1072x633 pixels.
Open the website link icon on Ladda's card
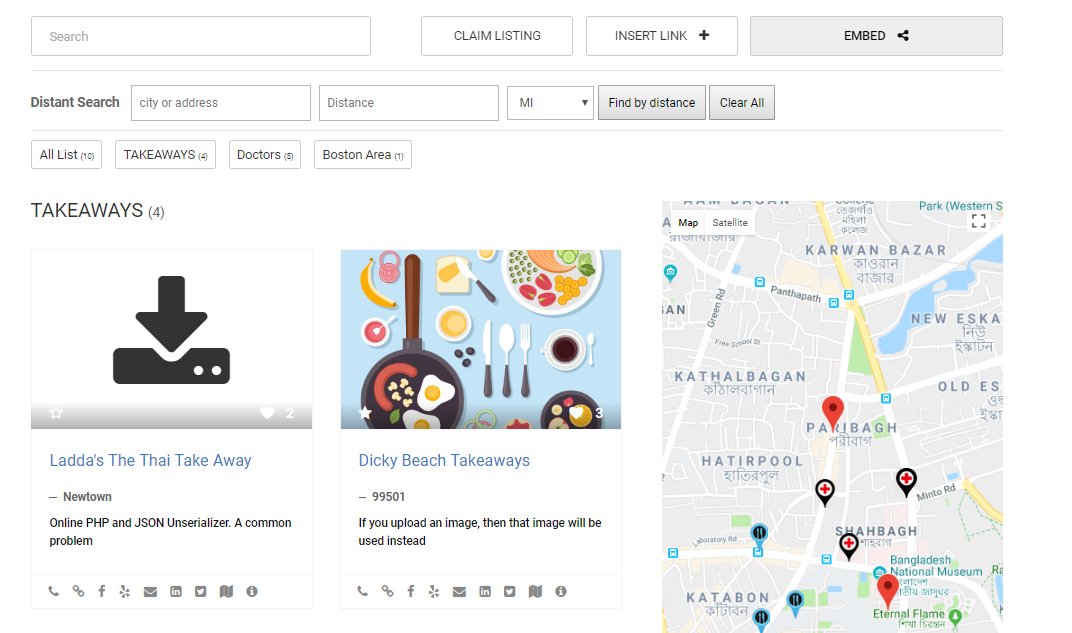79,591
